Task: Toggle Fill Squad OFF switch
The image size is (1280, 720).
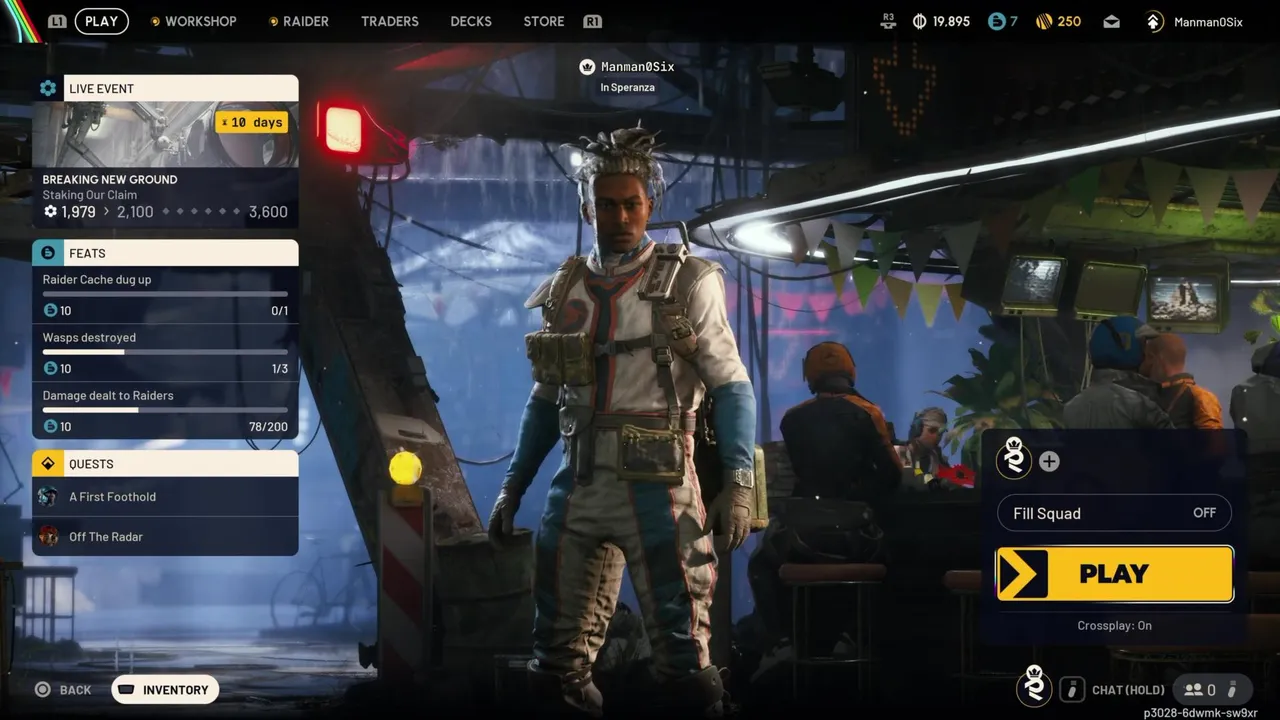Action: (x=1114, y=513)
